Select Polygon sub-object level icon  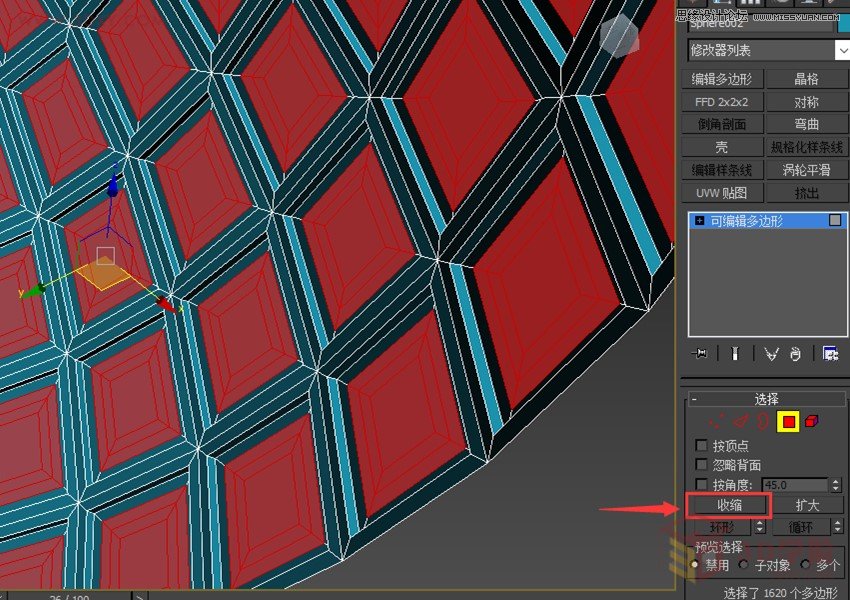[788, 422]
